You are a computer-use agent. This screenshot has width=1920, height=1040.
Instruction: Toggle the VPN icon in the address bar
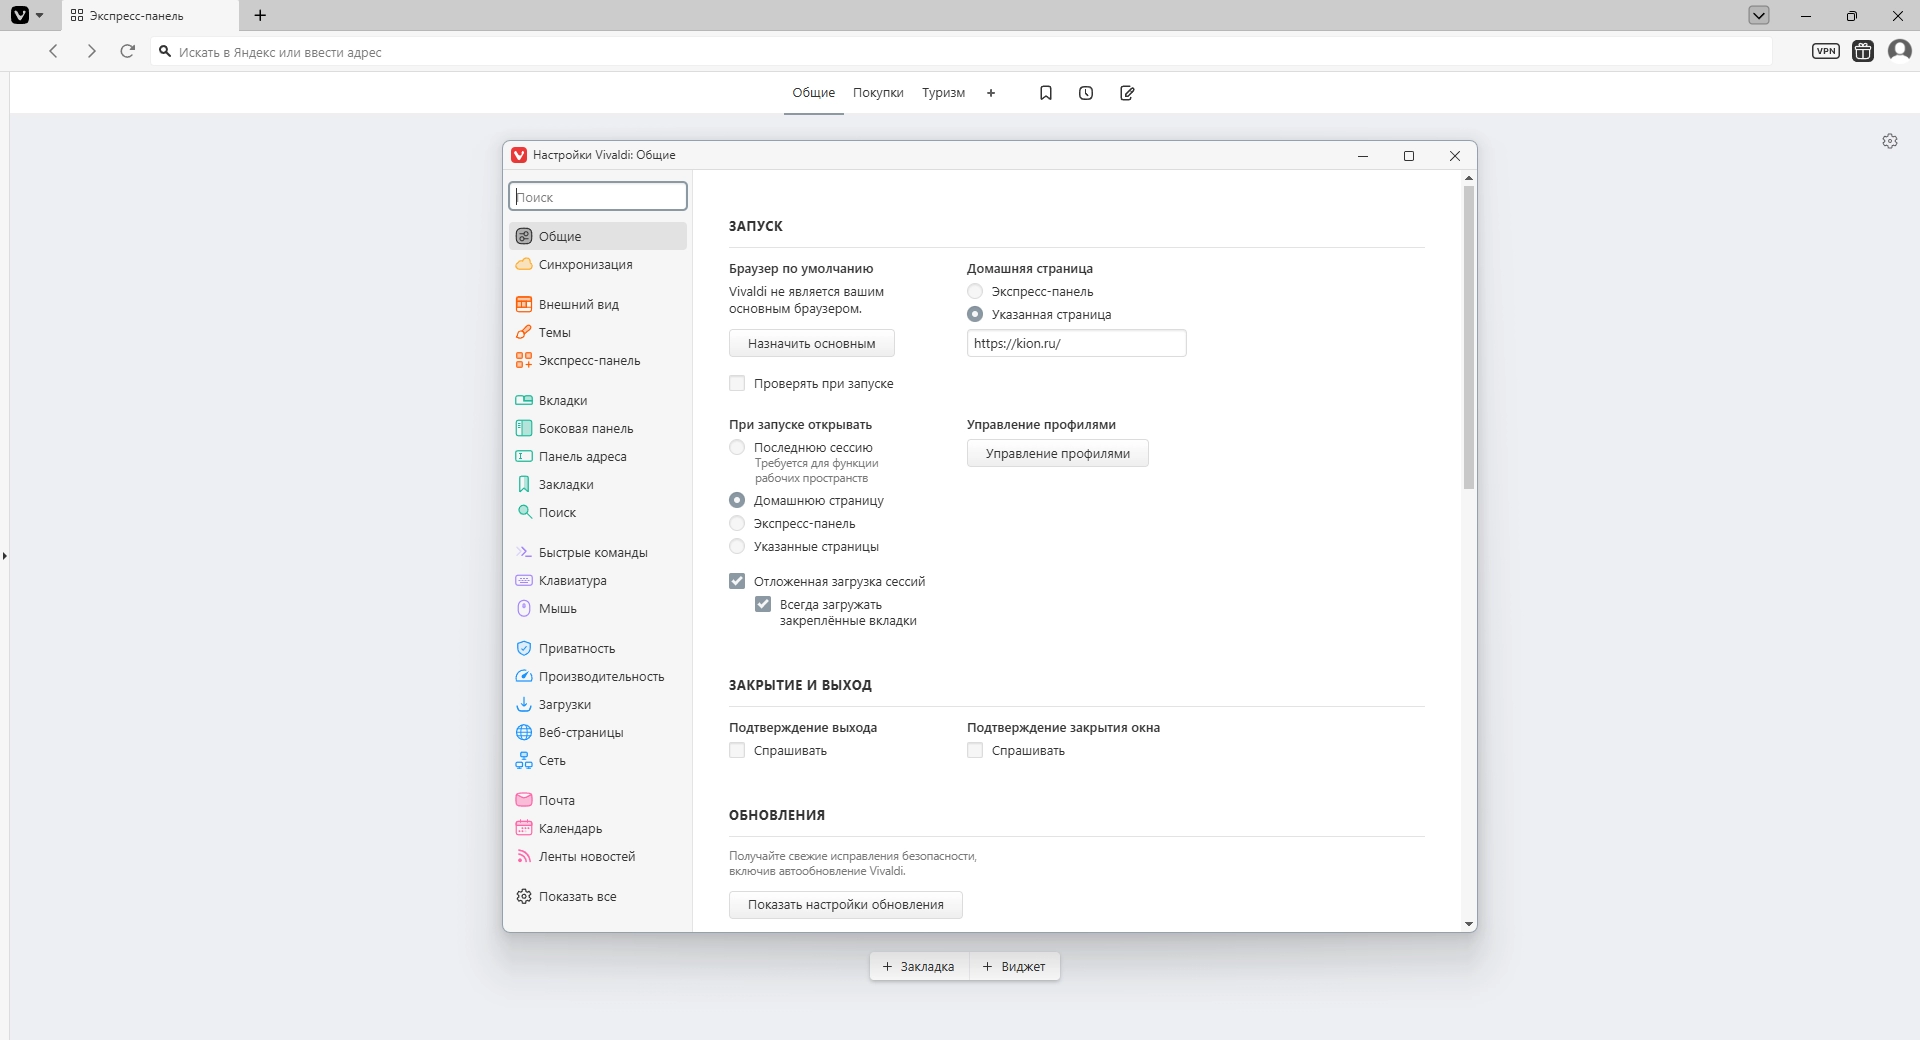[x=1826, y=51]
